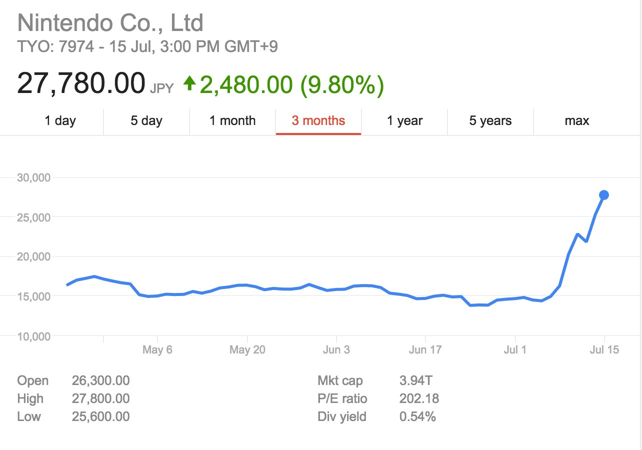The width and height of the screenshot is (642, 450).
Task: Select the 1 day tab
Action: tap(60, 121)
